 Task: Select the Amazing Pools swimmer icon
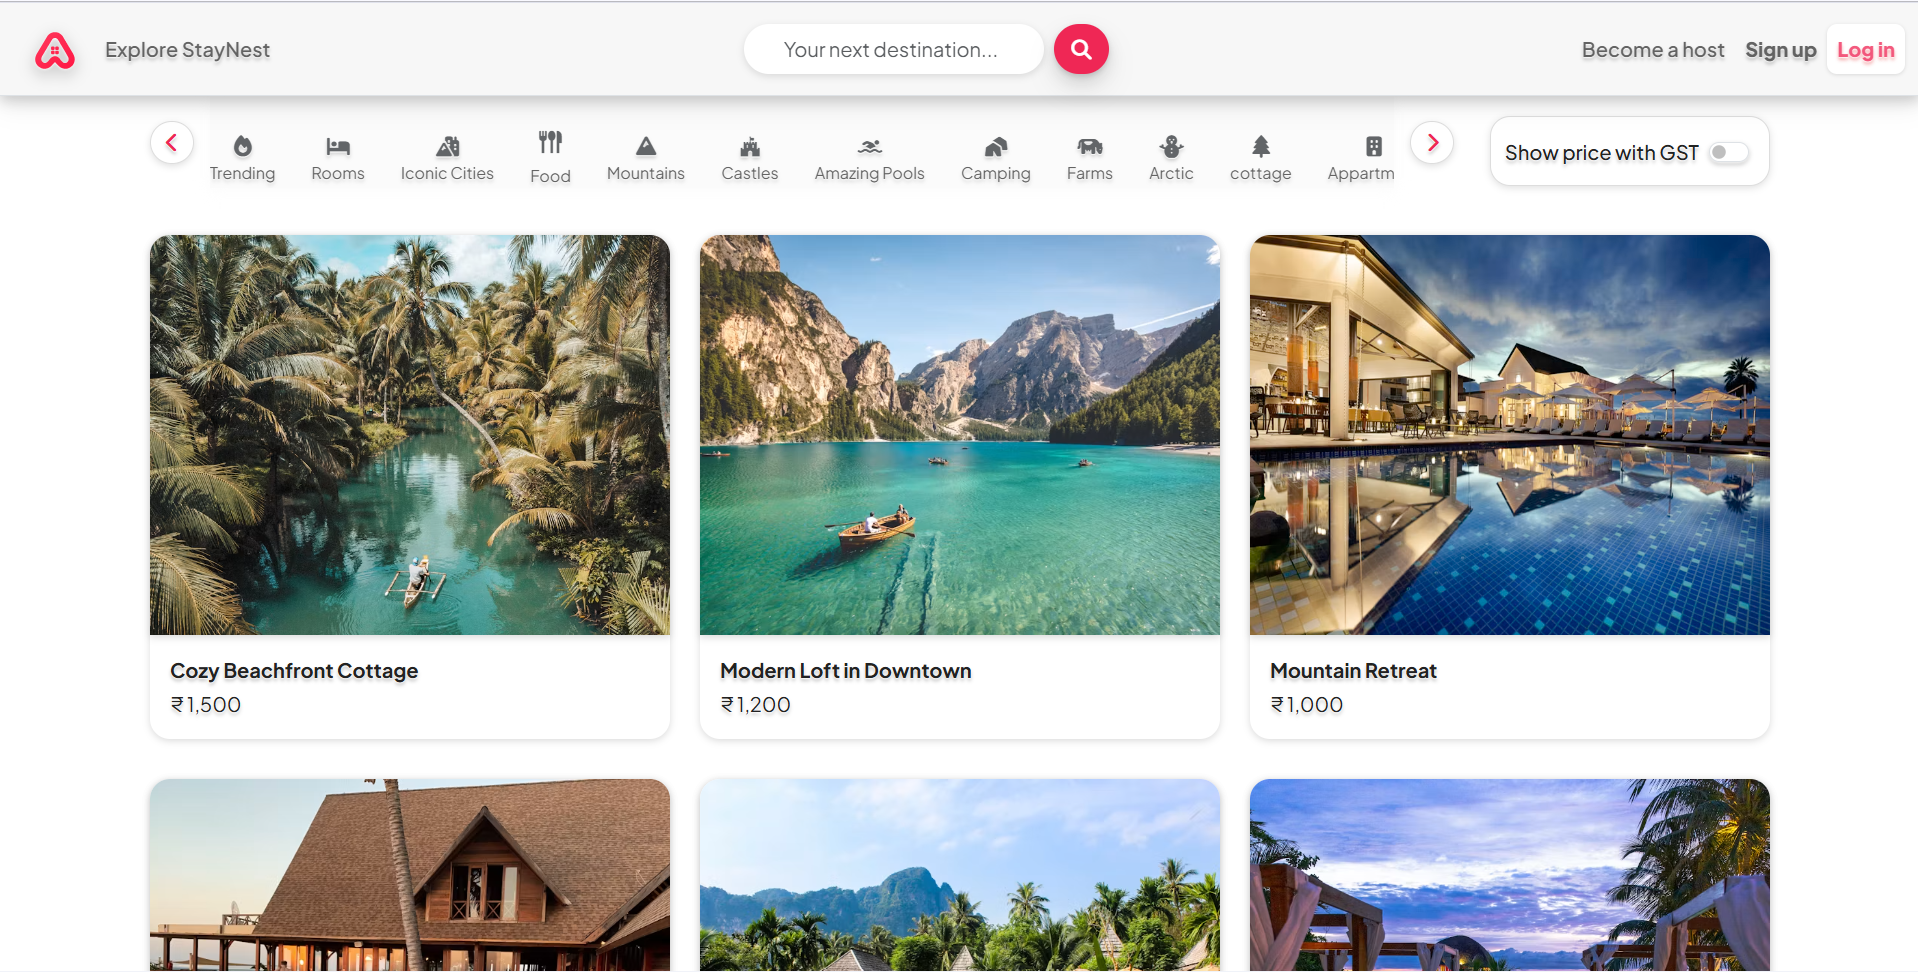tap(870, 146)
